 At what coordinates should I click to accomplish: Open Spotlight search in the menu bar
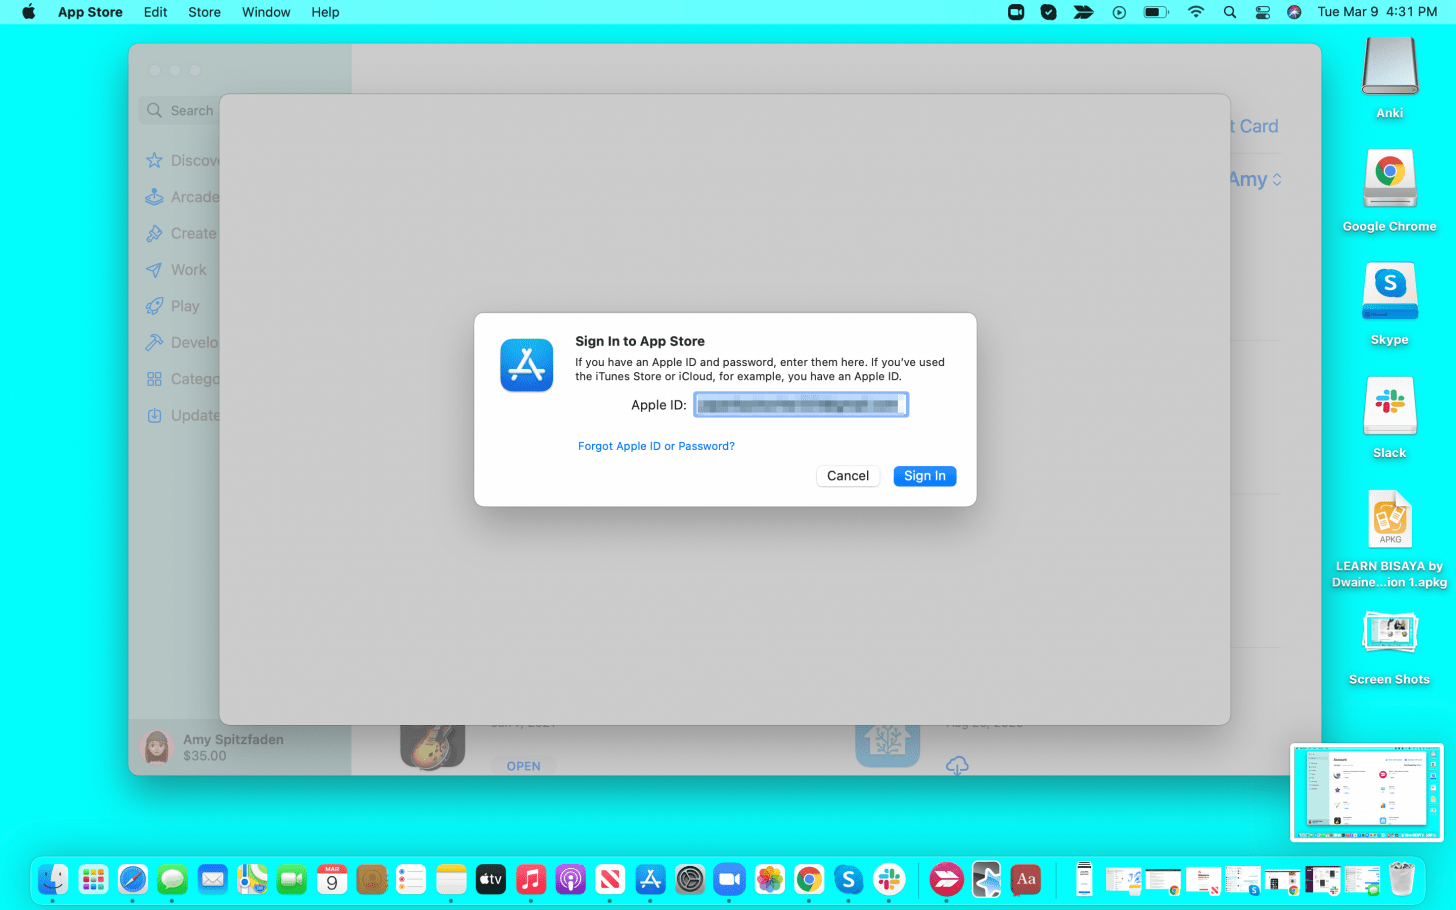tap(1230, 12)
